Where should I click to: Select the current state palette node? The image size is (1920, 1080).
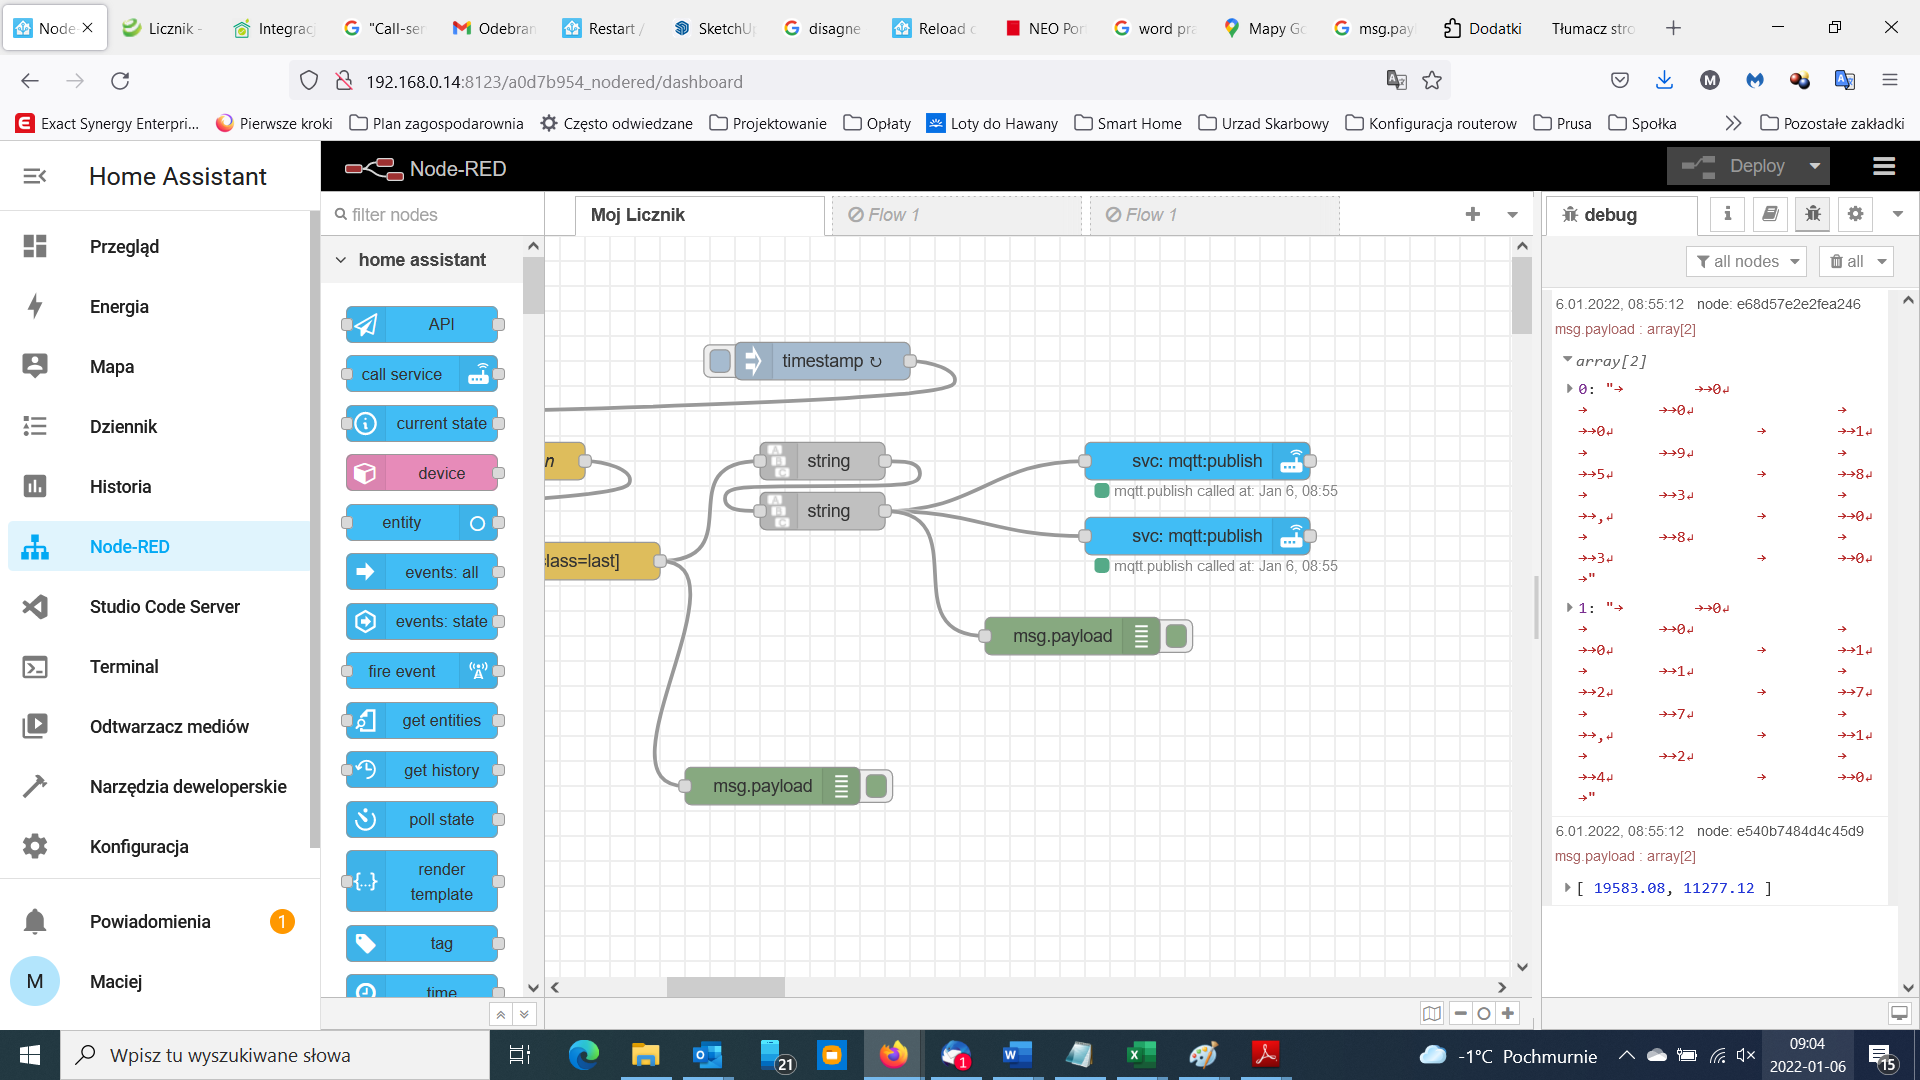click(x=422, y=423)
